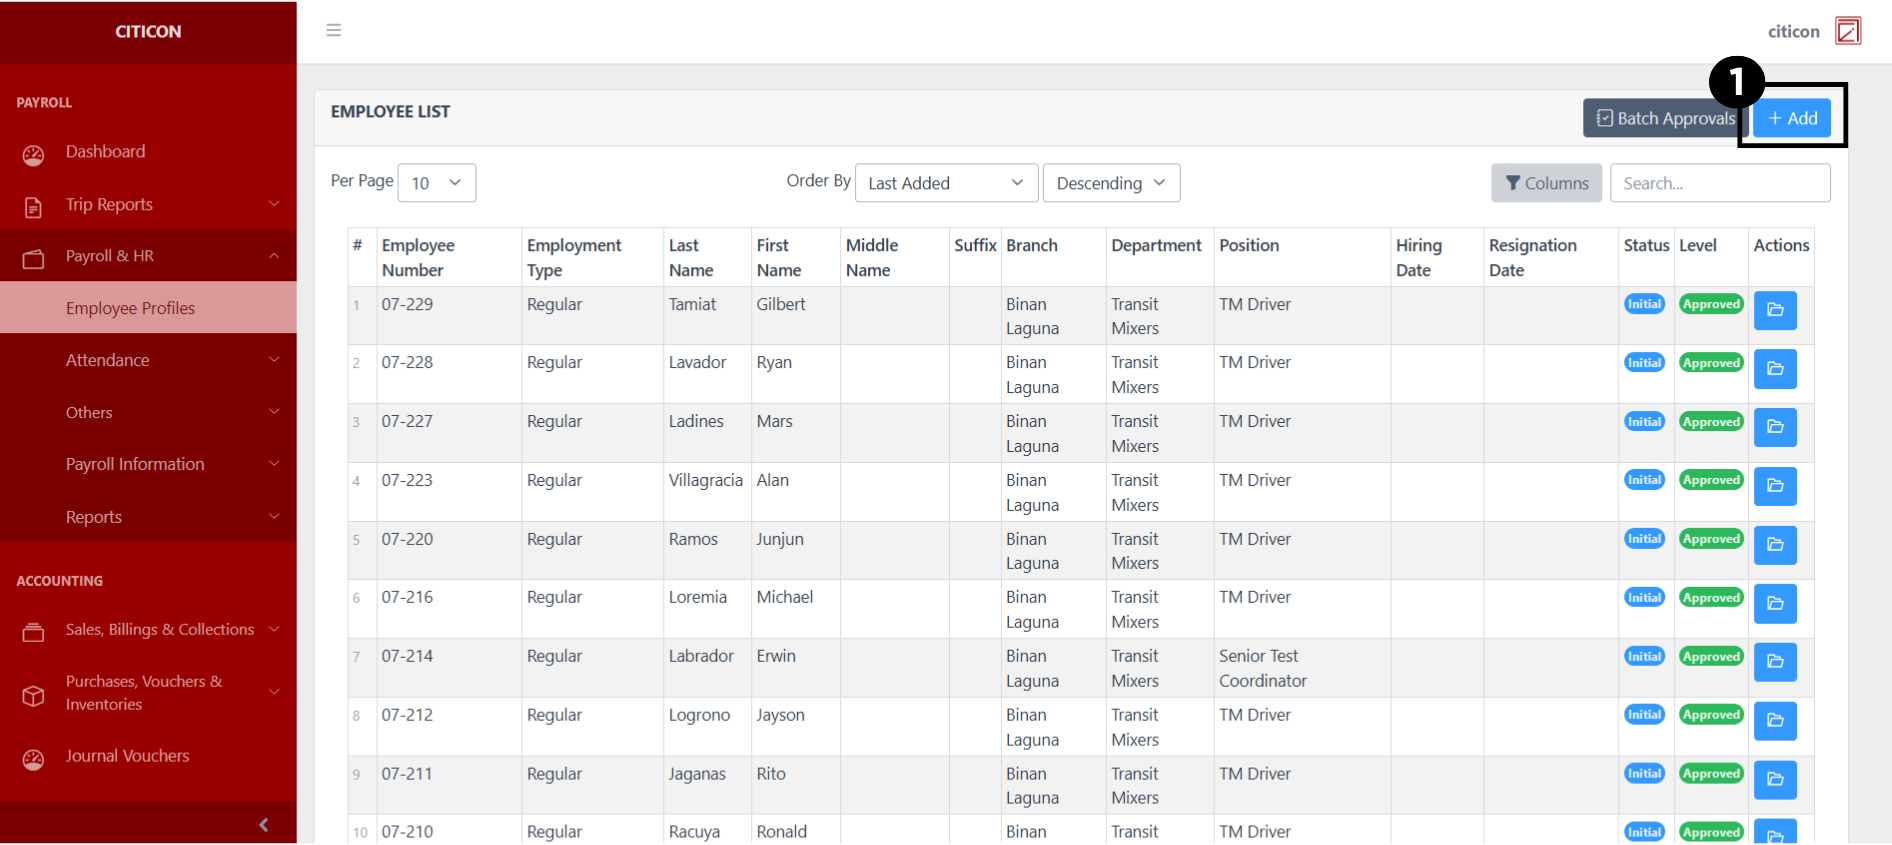
Task: Open folder action for Labrador Erwin row
Action: click(1775, 662)
